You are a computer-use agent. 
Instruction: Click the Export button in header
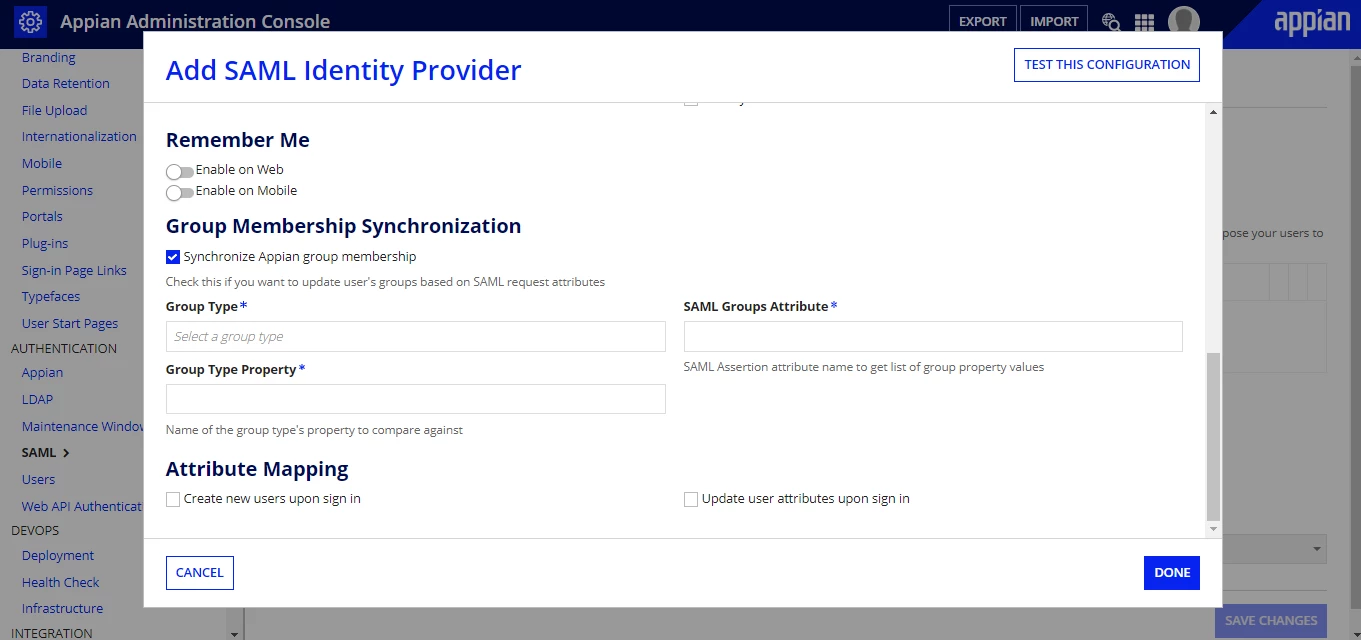(x=983, y=21)
